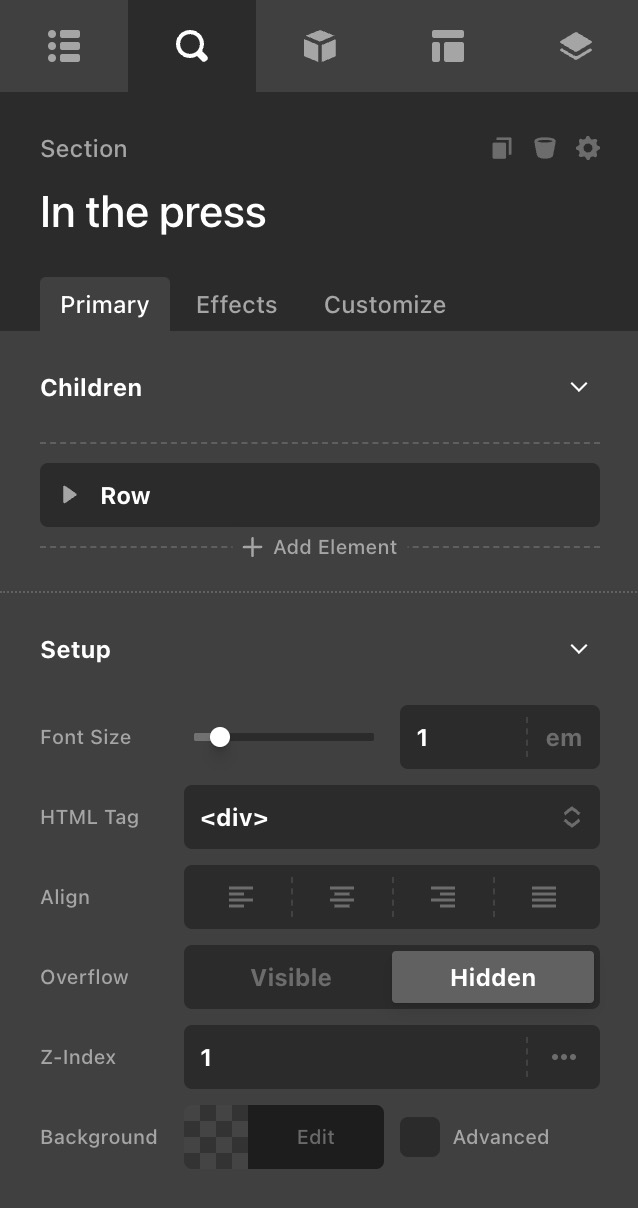Set Overflow to Hidden
The image size is (638, 1208).
[493, 977]
